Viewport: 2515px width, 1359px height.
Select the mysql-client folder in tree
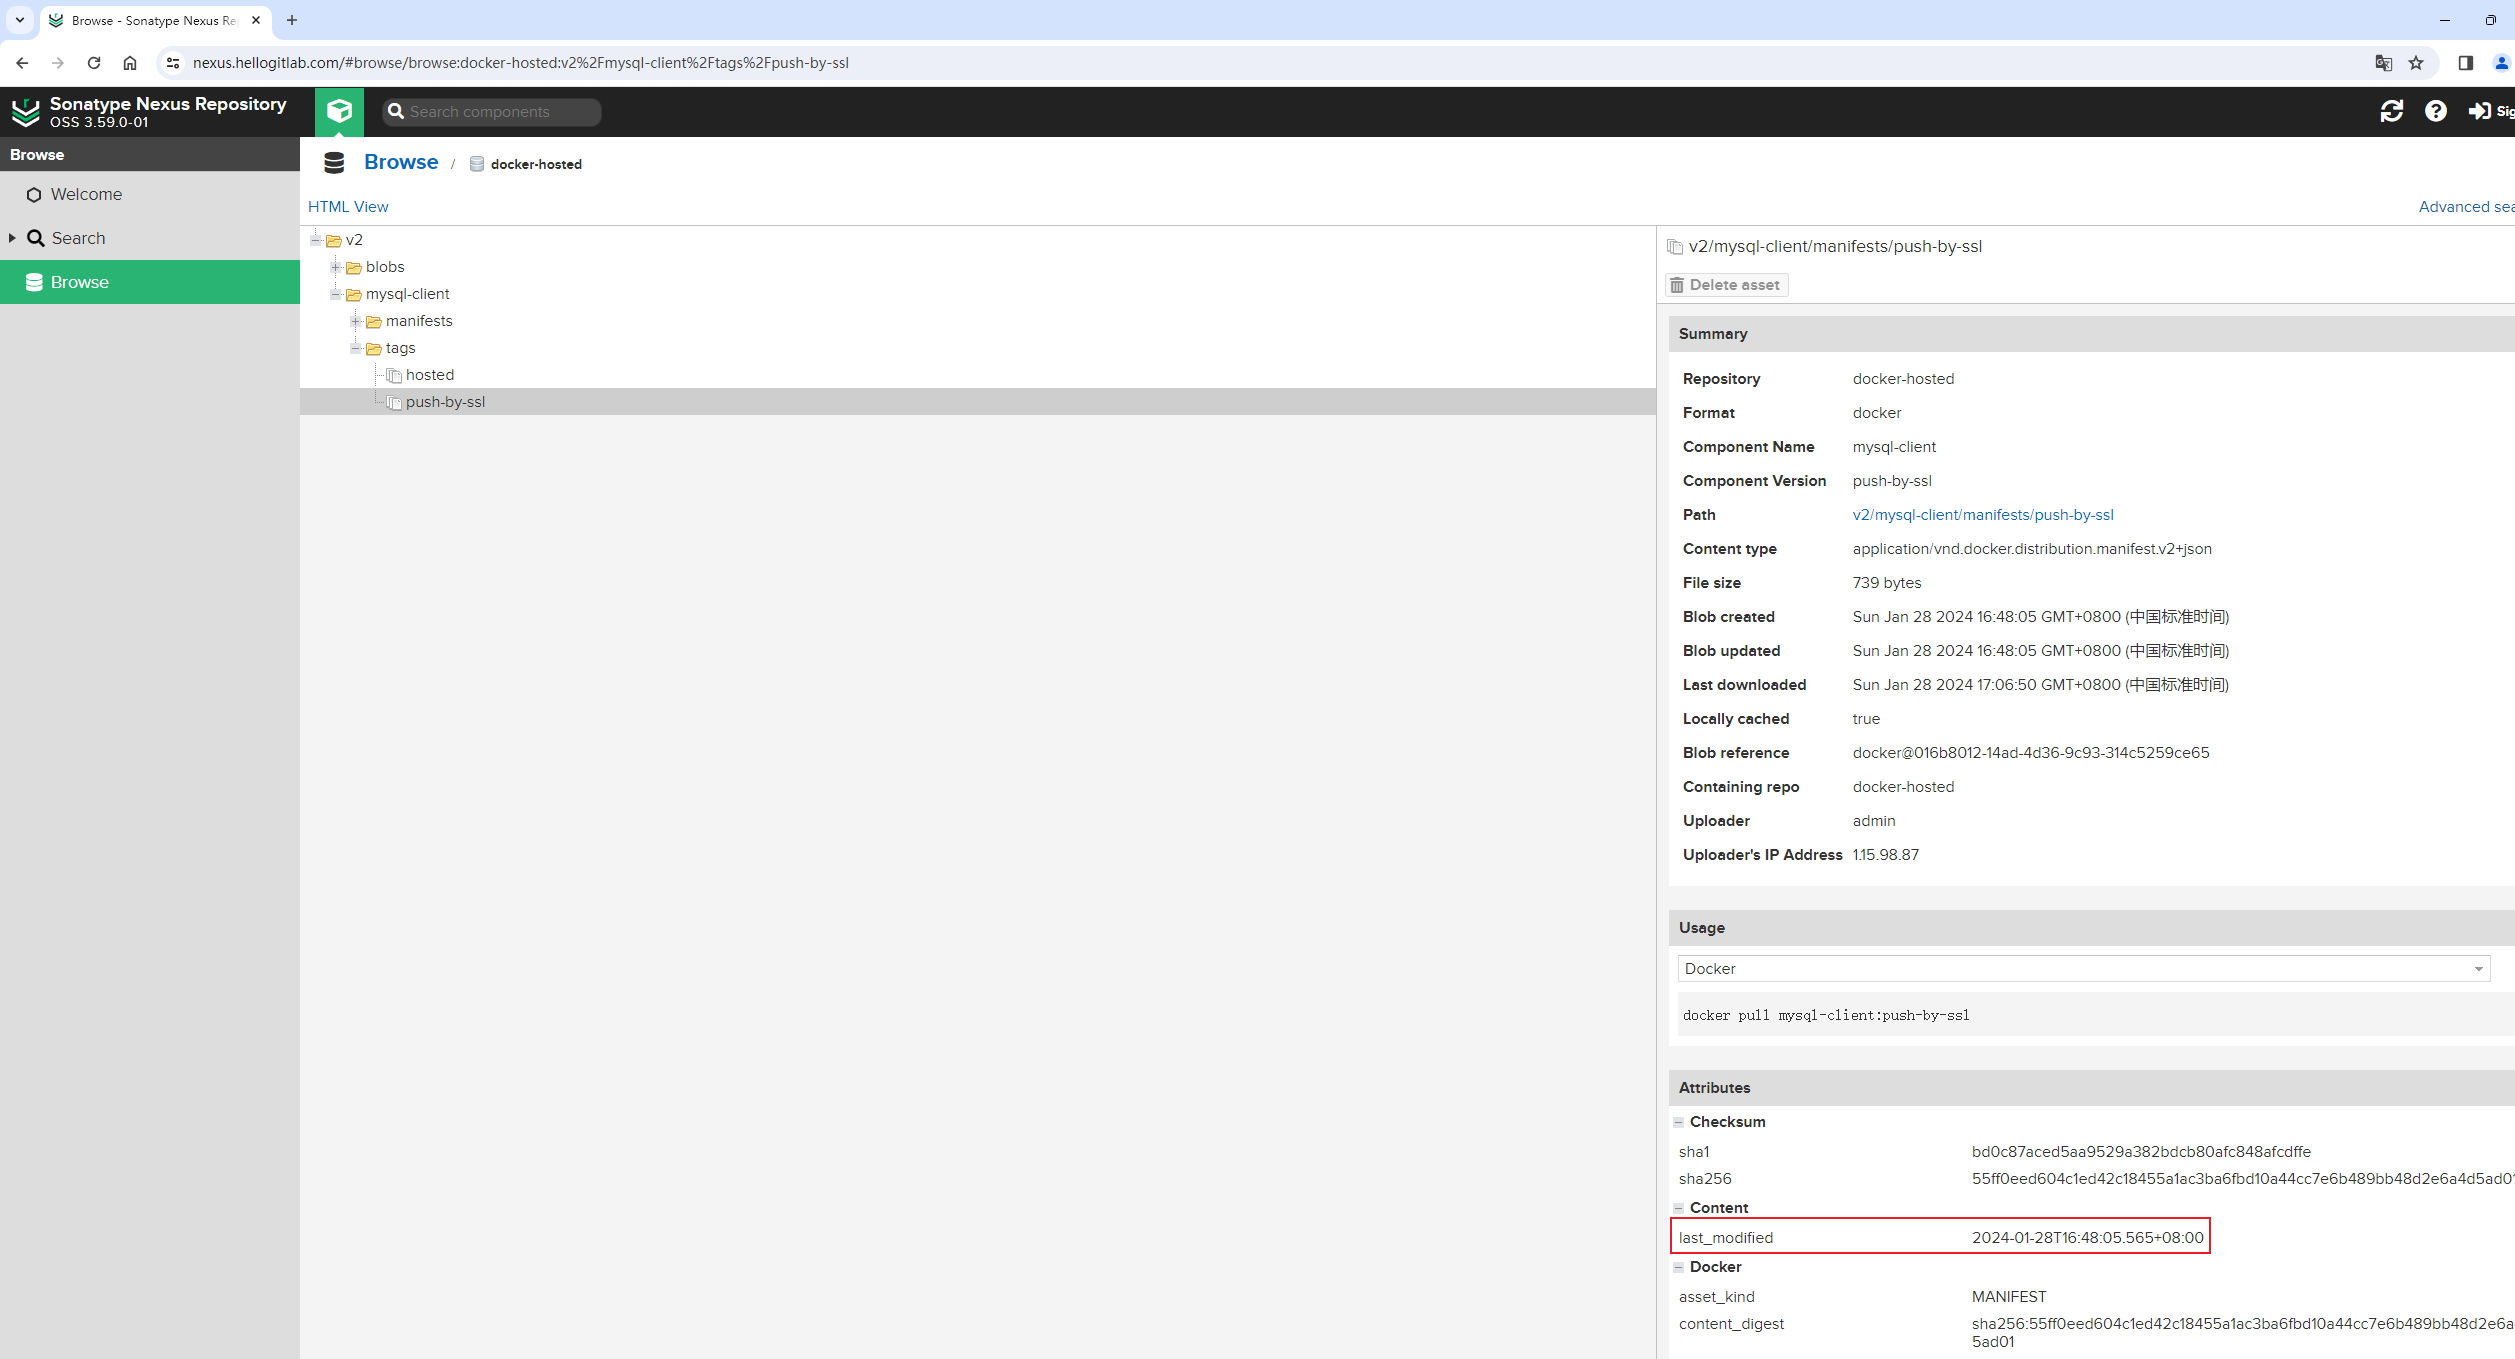point(407,294)
